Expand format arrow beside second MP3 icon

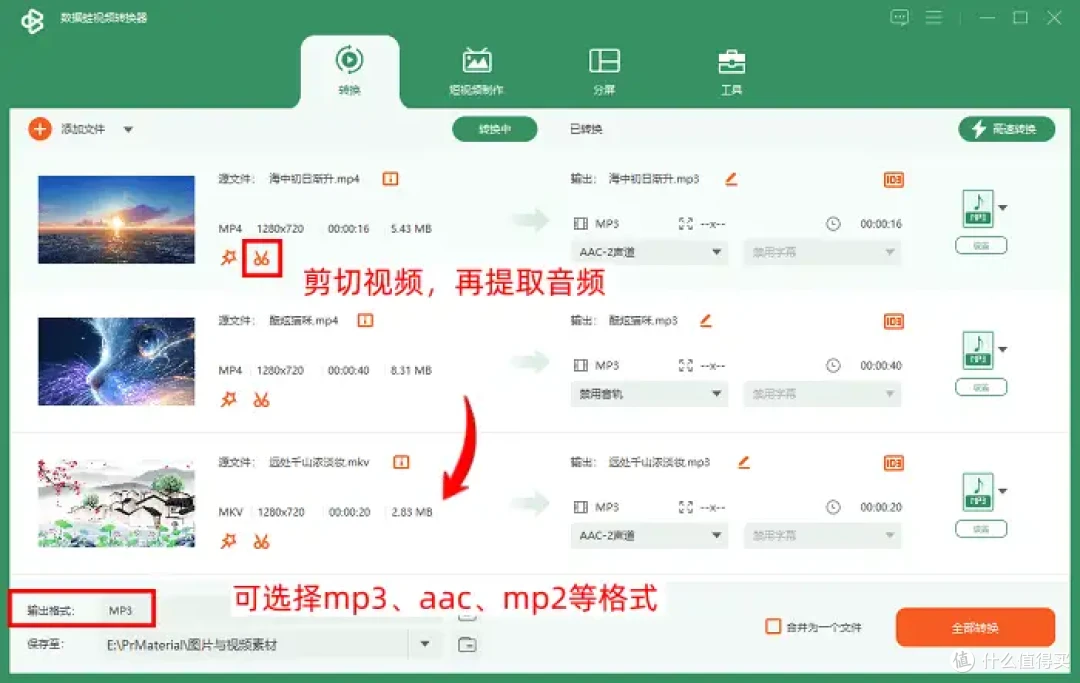(x=1003, y=350)
